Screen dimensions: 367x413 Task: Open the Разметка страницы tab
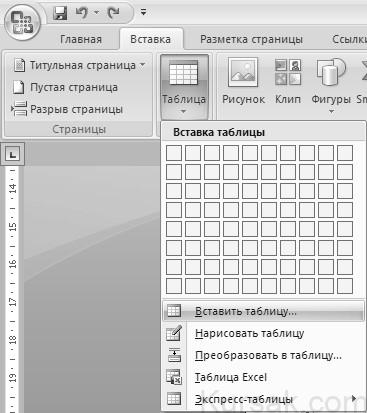coord(251,39)
